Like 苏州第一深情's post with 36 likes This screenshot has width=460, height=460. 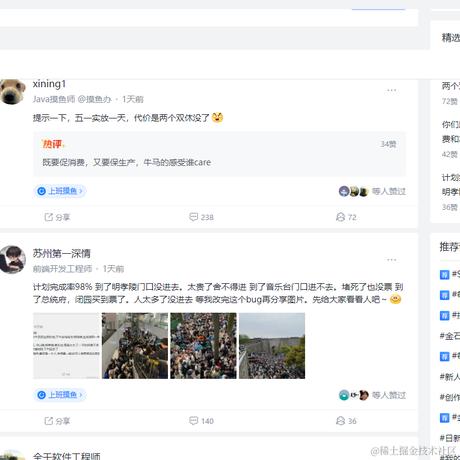pos(346,421)
